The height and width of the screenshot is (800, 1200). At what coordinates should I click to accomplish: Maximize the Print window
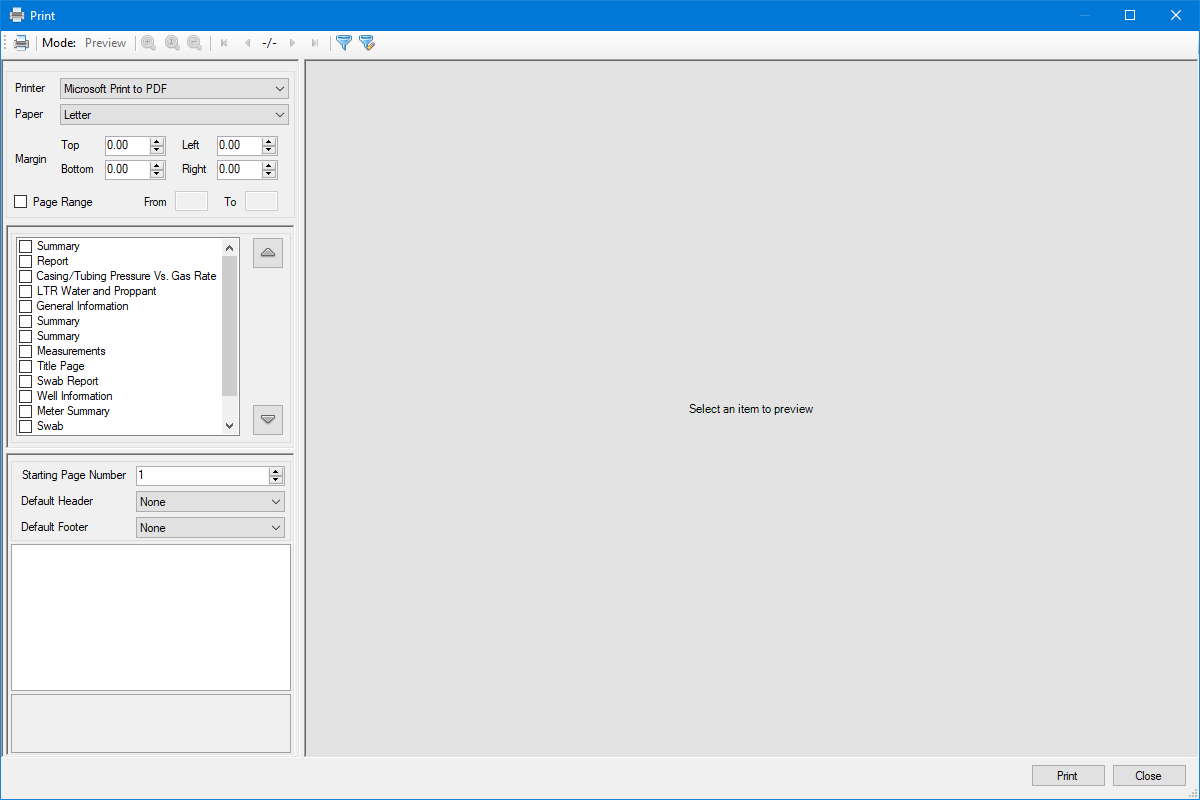point(1130,15)
